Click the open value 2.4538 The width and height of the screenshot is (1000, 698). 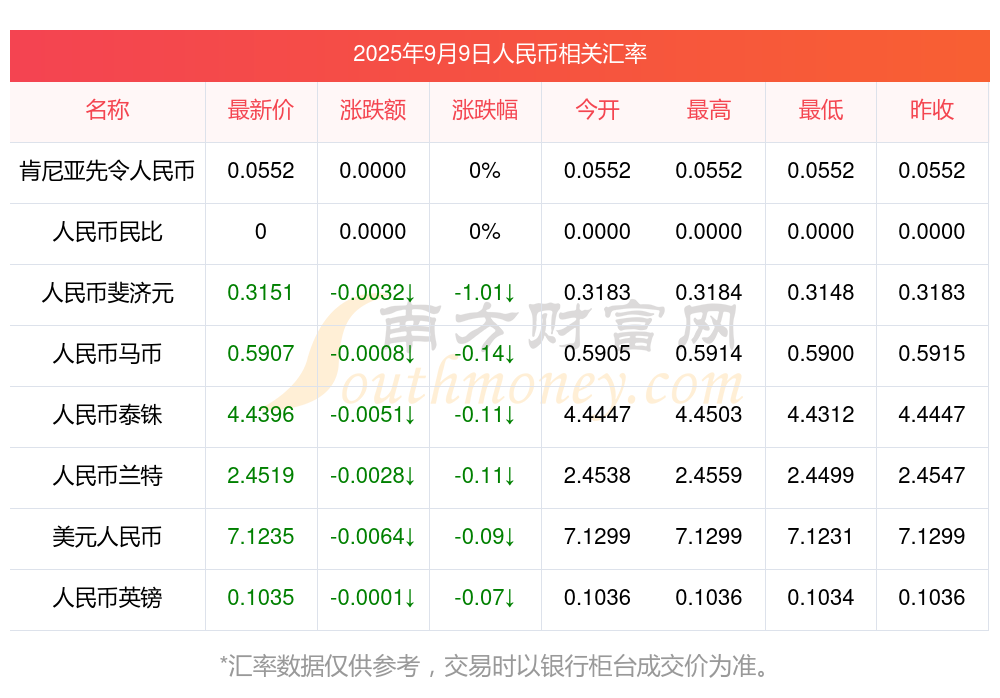[597, 475]
